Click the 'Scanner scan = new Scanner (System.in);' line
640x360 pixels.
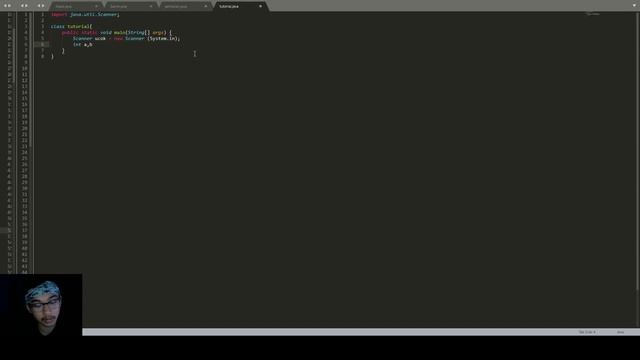pos(126,38)
